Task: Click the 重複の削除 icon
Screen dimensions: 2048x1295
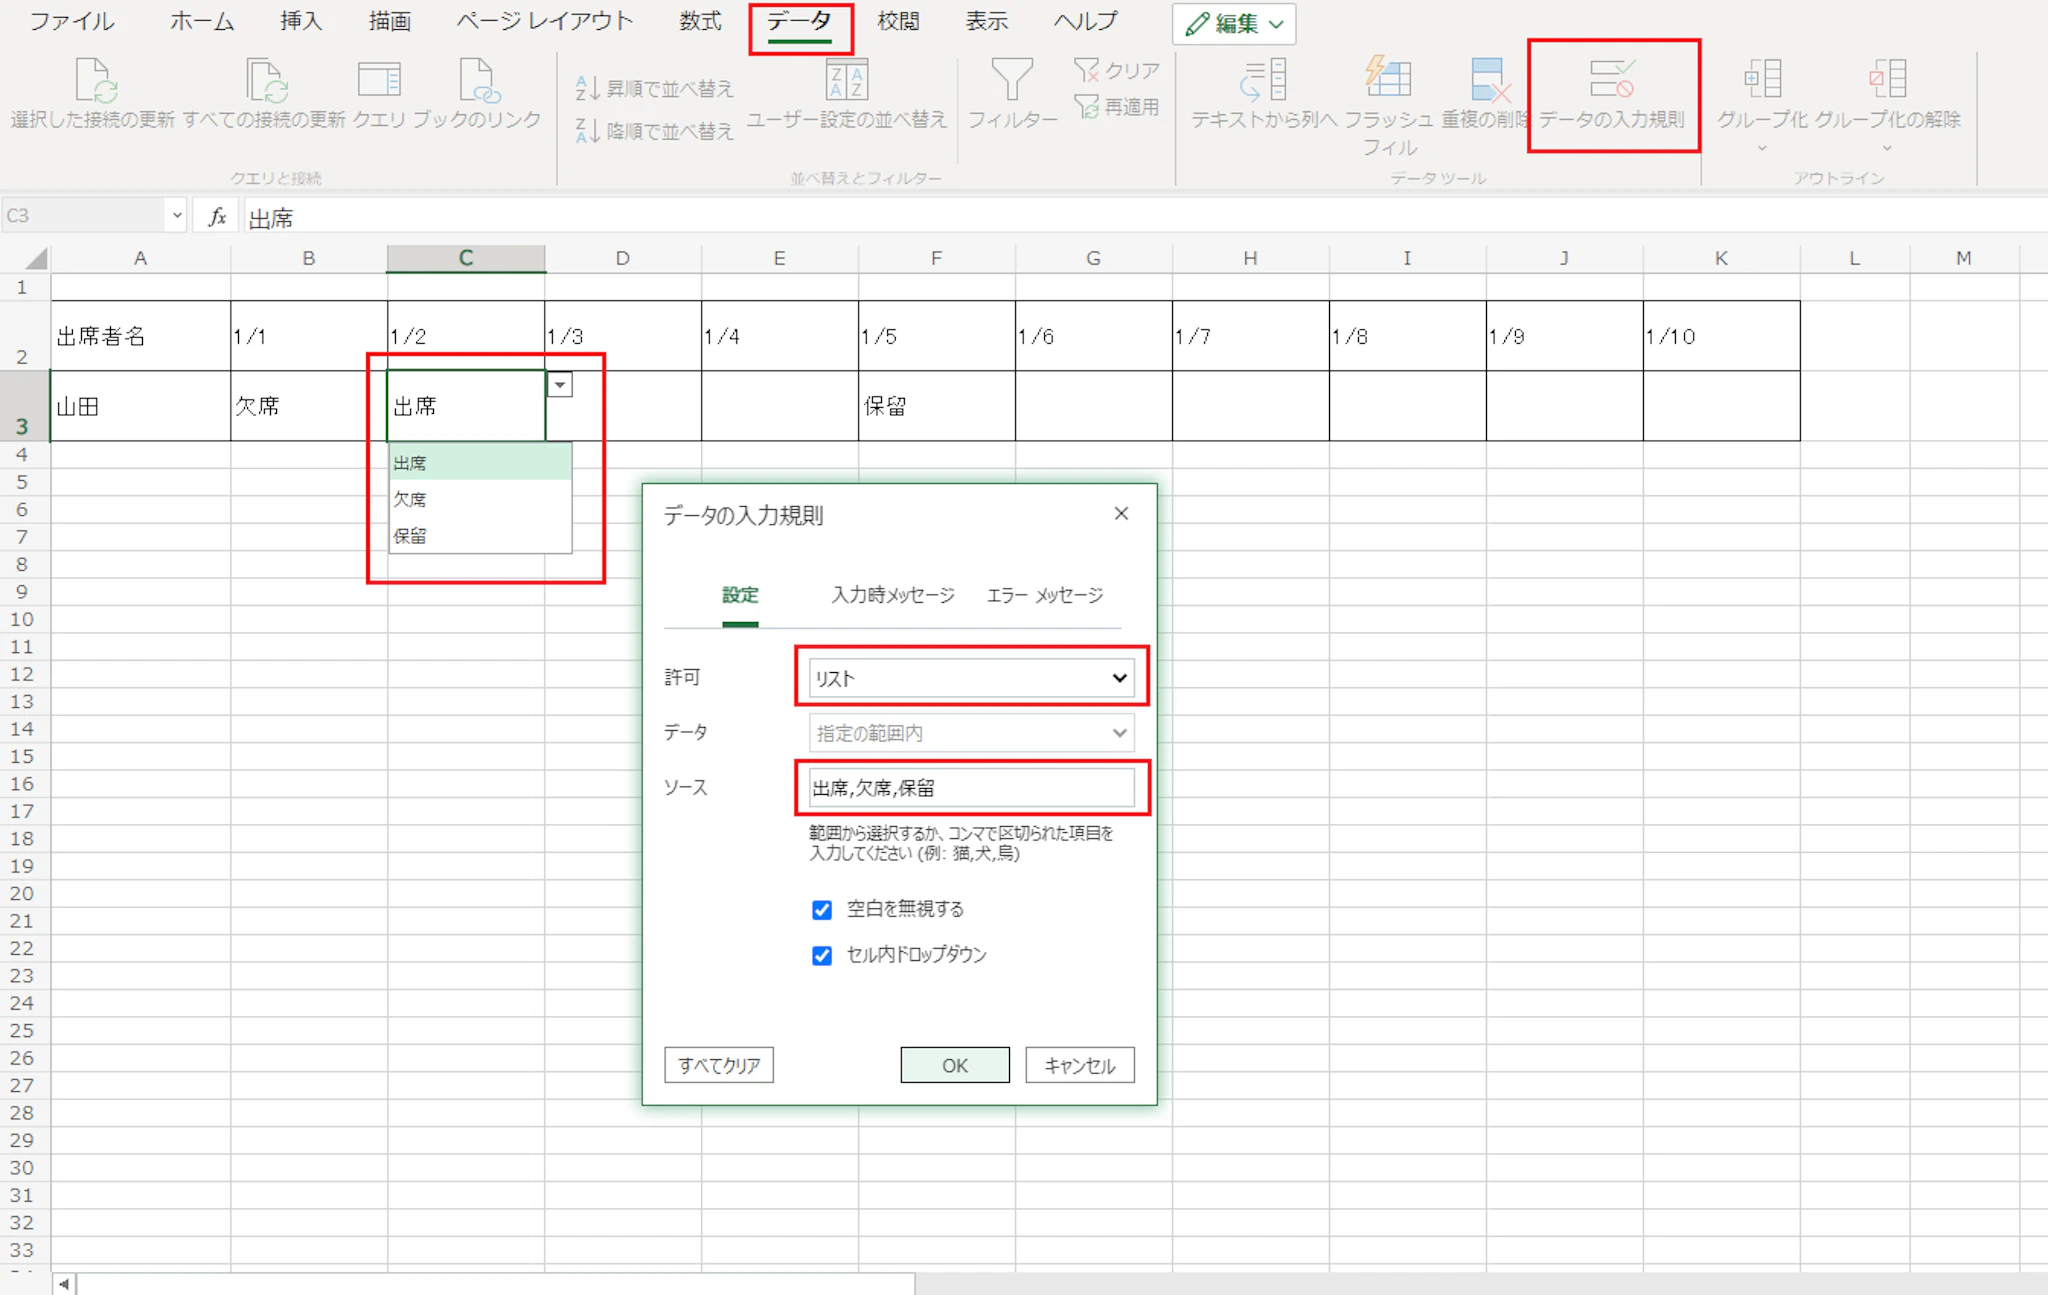Action: (1488, 80)
